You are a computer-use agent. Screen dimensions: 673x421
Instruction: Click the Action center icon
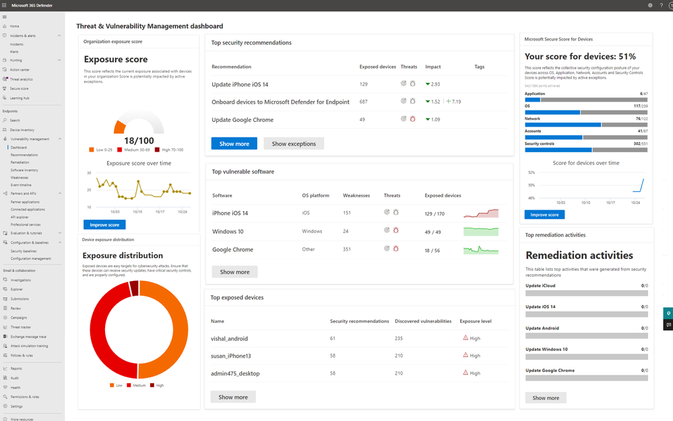[5, 70]
